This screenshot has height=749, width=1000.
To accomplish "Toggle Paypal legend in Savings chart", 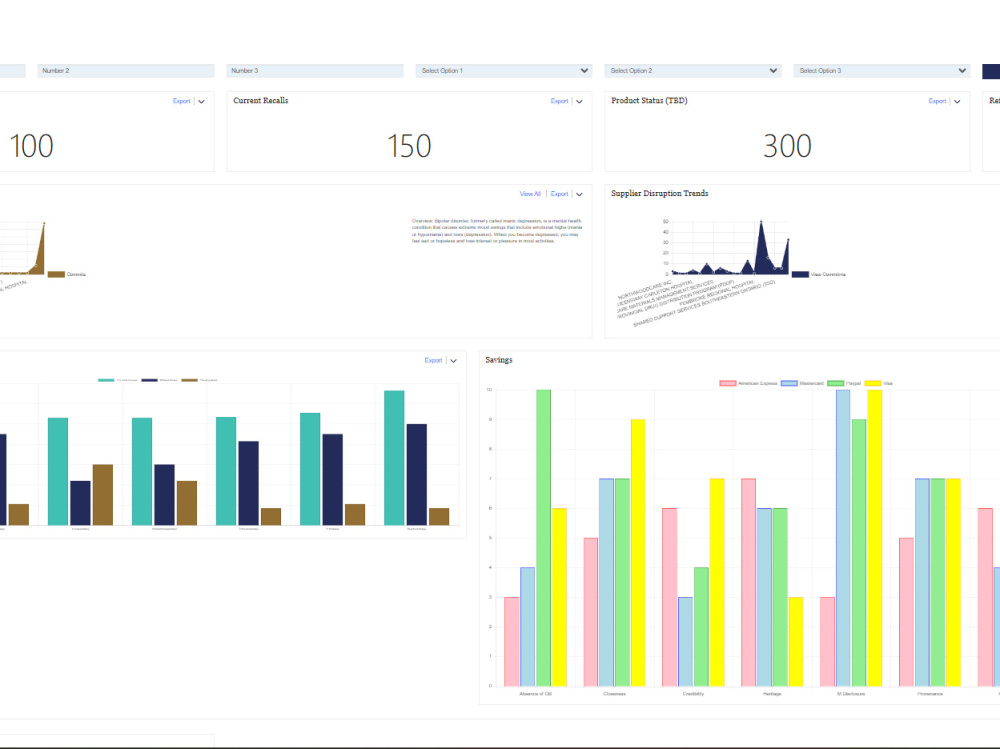I will coord(844,383).
